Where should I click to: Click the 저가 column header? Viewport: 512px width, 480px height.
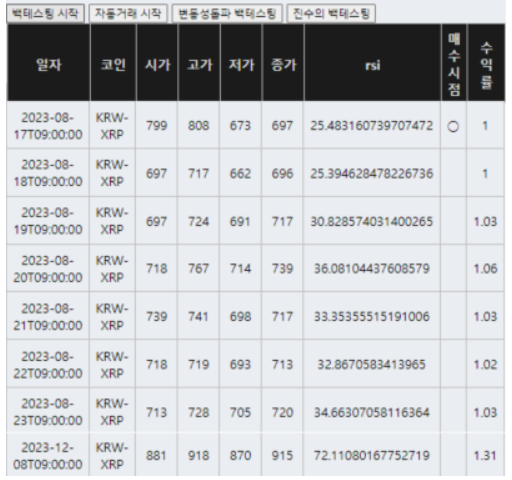[241, 63]
